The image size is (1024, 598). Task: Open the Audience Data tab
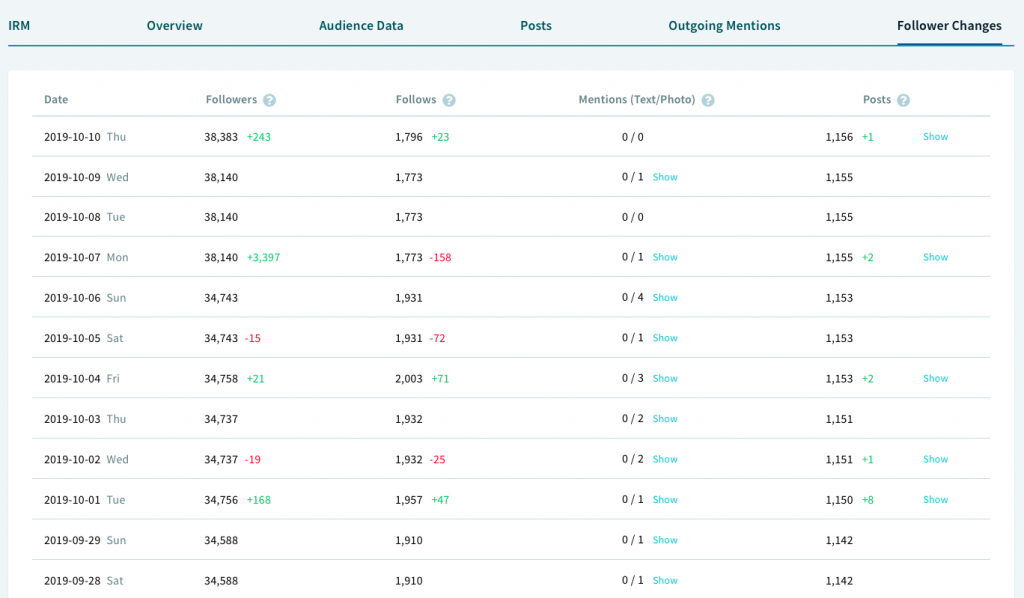(361, 26)
